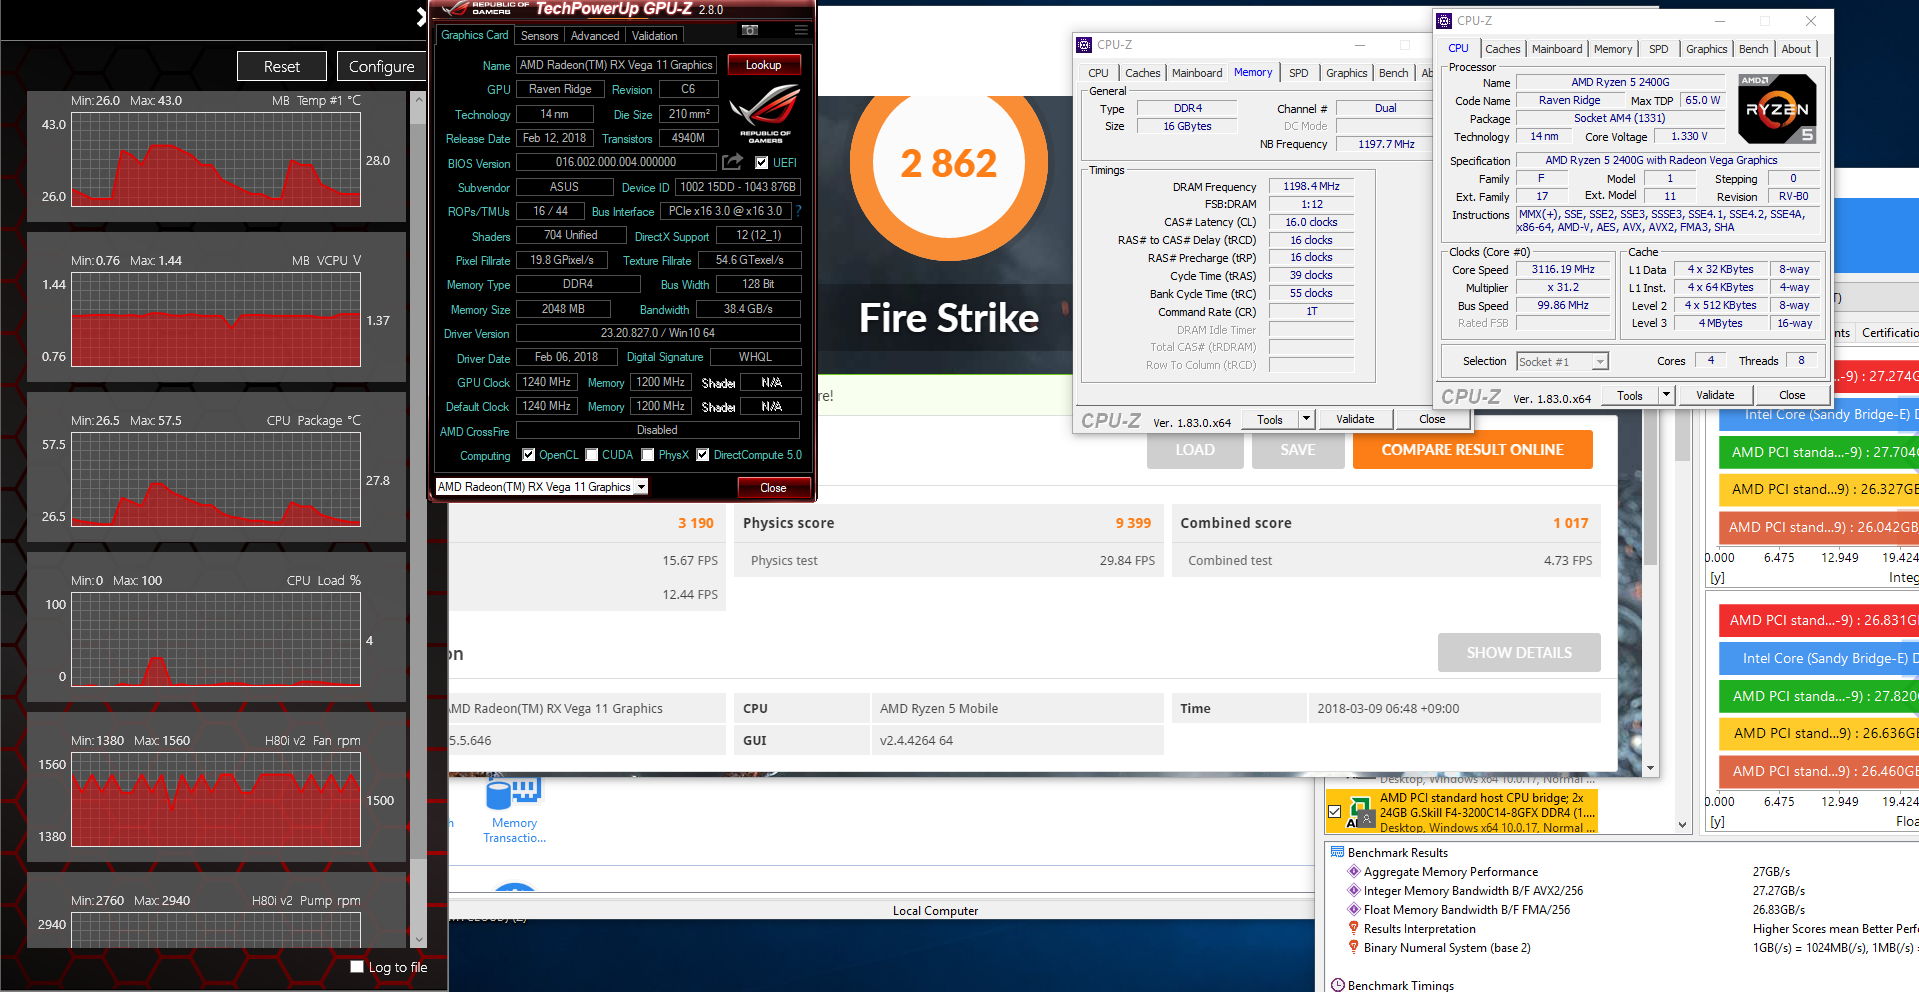Toggle the OpenCL checkbox

pos(529,455)
